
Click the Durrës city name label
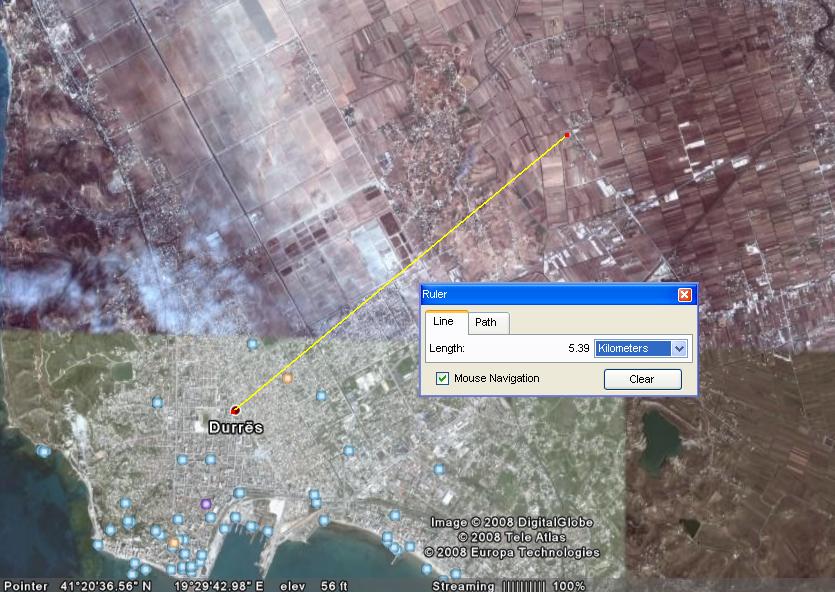[236, 428]
